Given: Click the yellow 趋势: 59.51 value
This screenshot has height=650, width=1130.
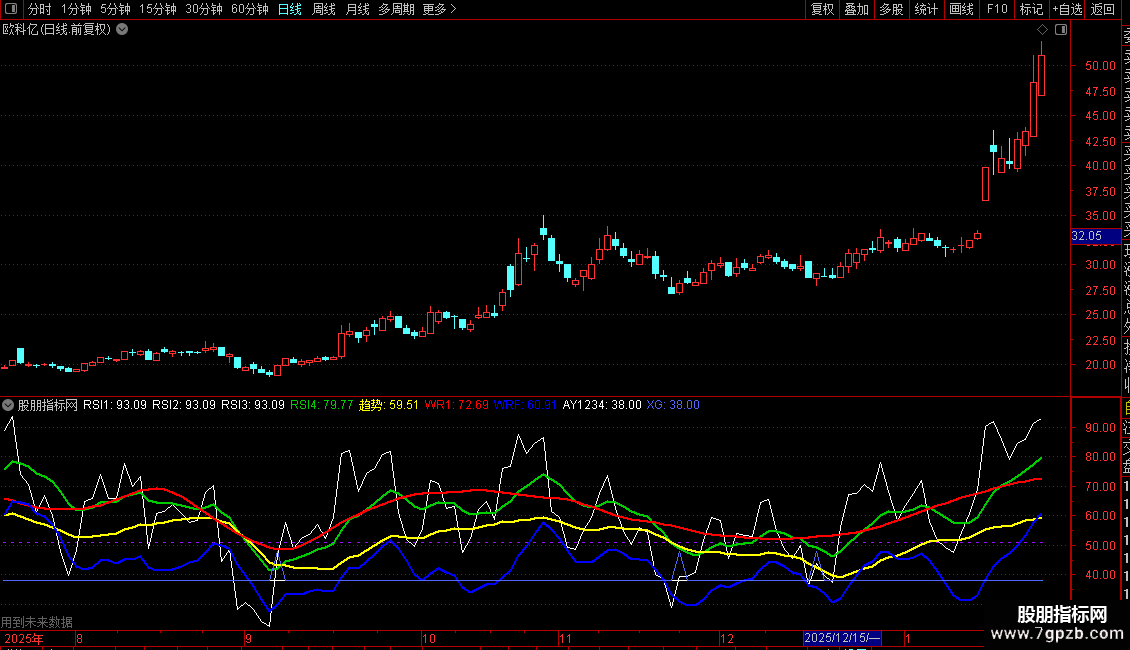Looking at the screenshot, I should [388, 405].
